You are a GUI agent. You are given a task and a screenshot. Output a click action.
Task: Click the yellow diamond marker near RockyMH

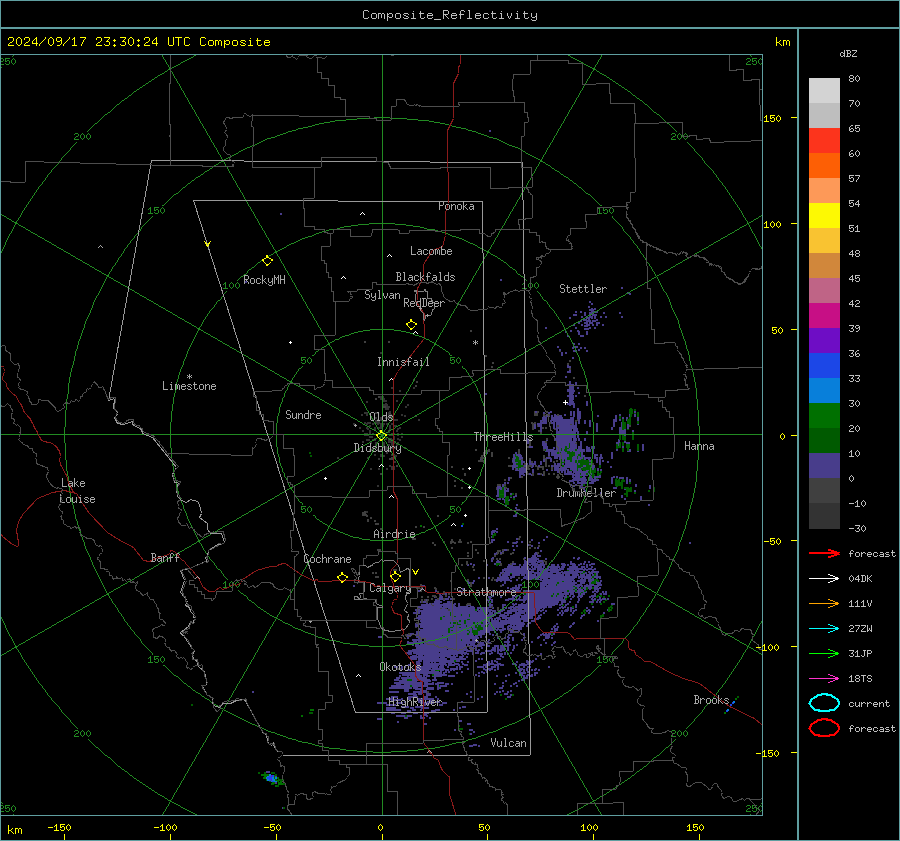coord(267,261)
